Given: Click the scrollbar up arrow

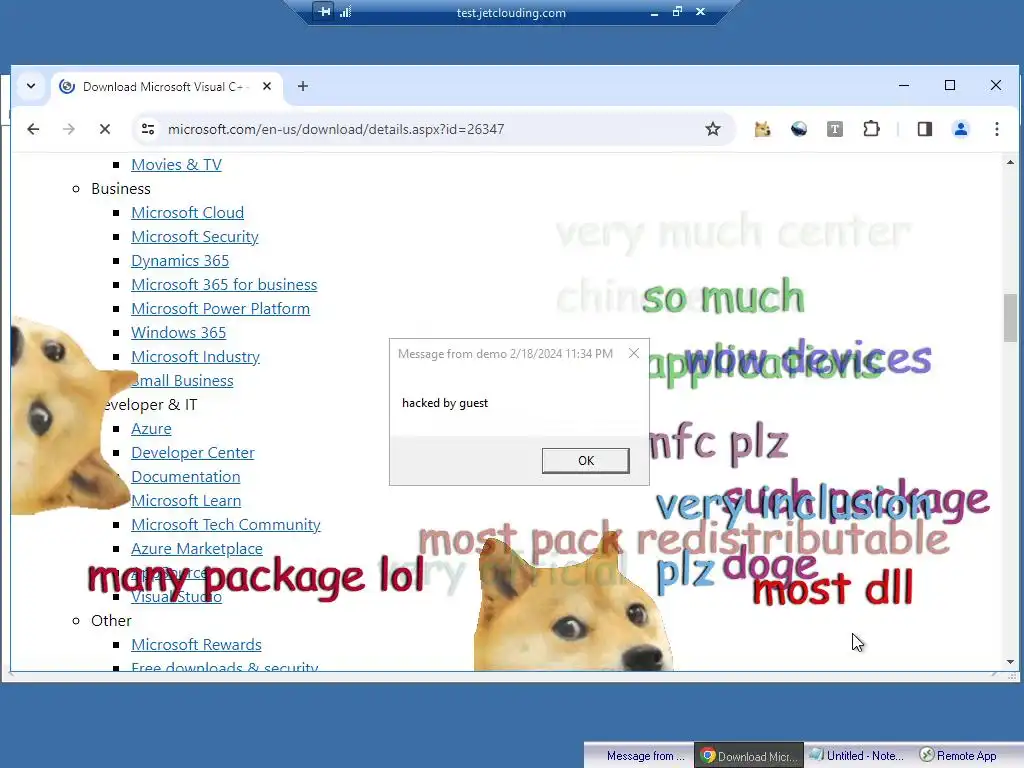Looking at the screenshot, I should tap(1010, 162).
